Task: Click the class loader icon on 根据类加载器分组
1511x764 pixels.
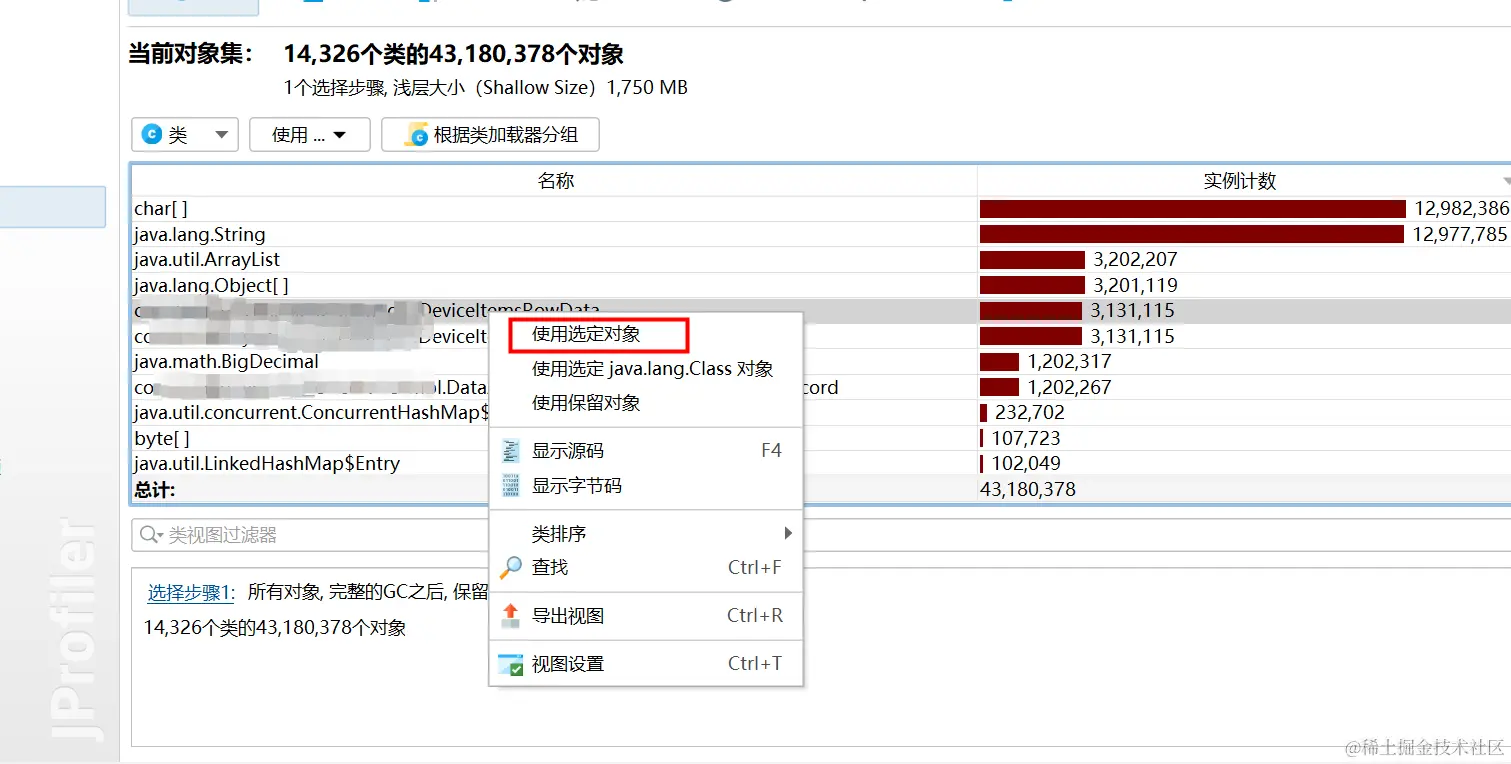Action: 416,134
